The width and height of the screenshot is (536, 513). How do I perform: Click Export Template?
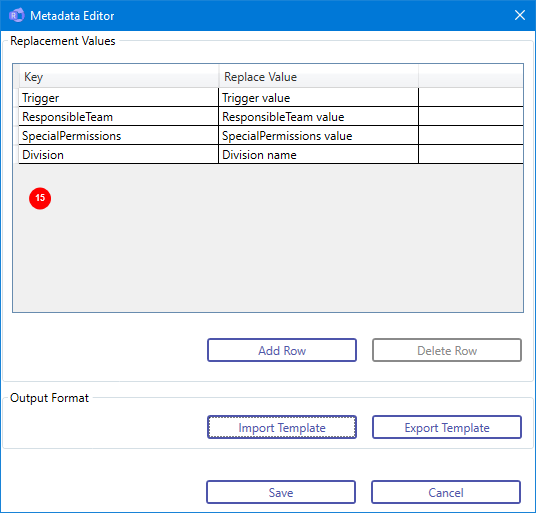tap(447, 427)
